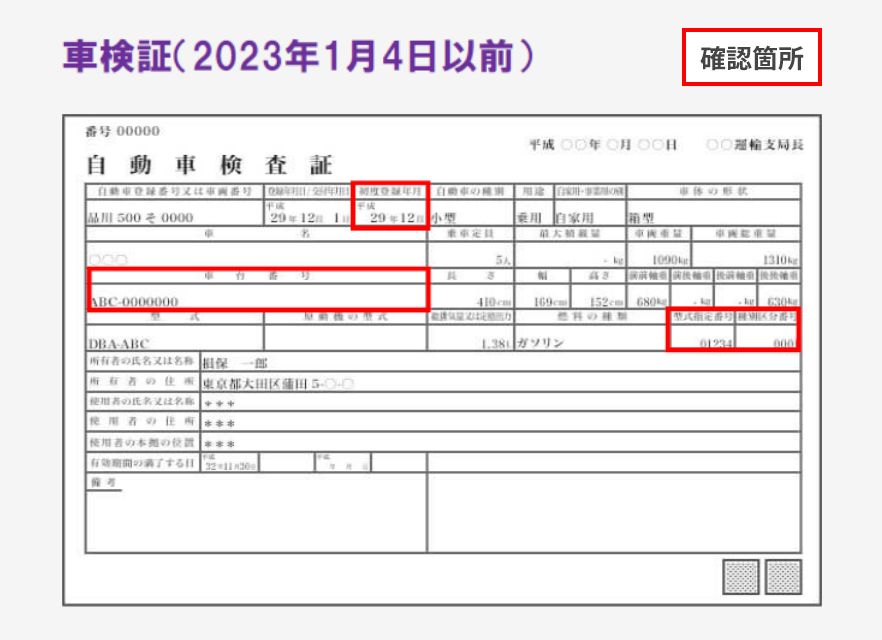The image size is (882, 640).
Task: Click 番号 00000 at top left
Action: click(x=123, y=132)
